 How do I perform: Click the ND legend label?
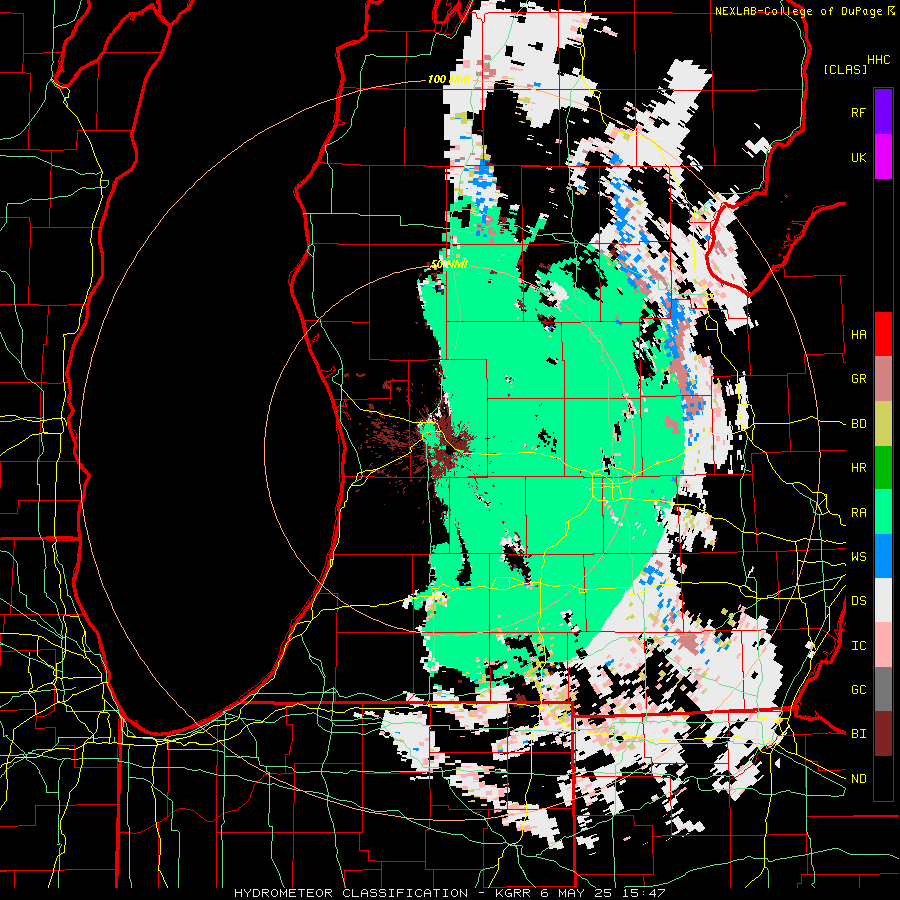pyautogui.click(x=859, y=778)
